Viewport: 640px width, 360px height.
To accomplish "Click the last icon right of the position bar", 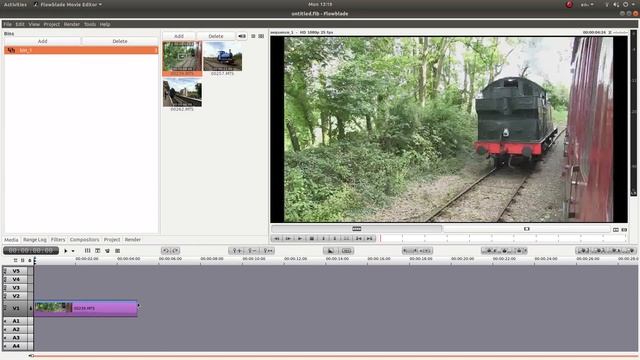I will [x=624, y=230].
